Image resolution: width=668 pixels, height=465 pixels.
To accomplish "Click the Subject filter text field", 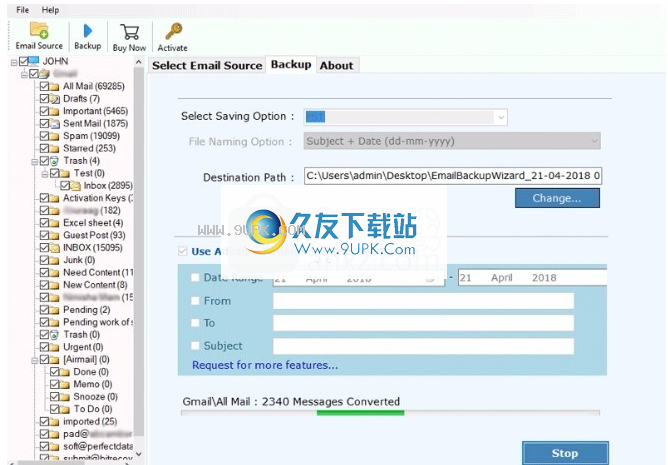I will coord(423,346).
